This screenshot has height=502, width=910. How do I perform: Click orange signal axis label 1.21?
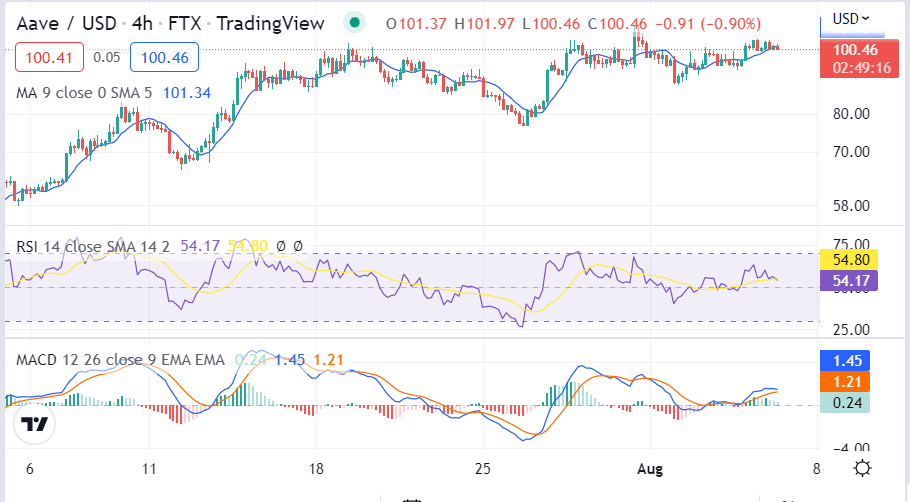[845, 382]
